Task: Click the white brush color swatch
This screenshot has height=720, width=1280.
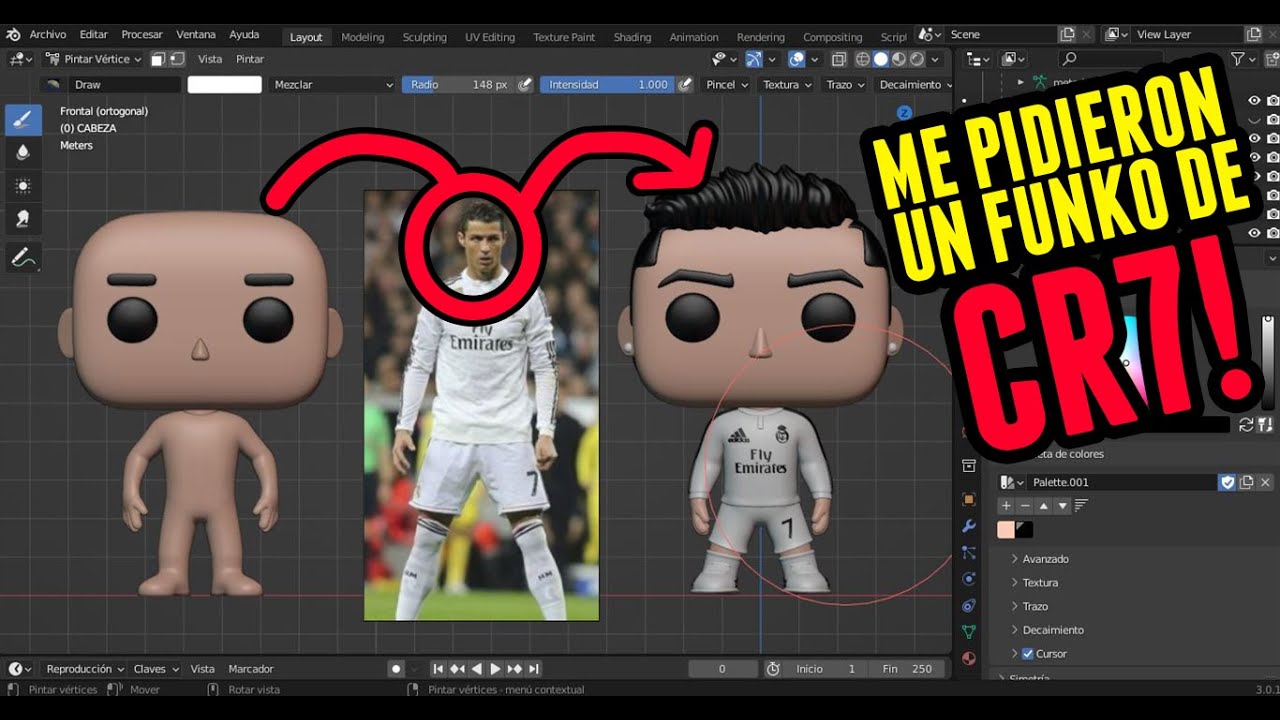Action: (225, 85)
